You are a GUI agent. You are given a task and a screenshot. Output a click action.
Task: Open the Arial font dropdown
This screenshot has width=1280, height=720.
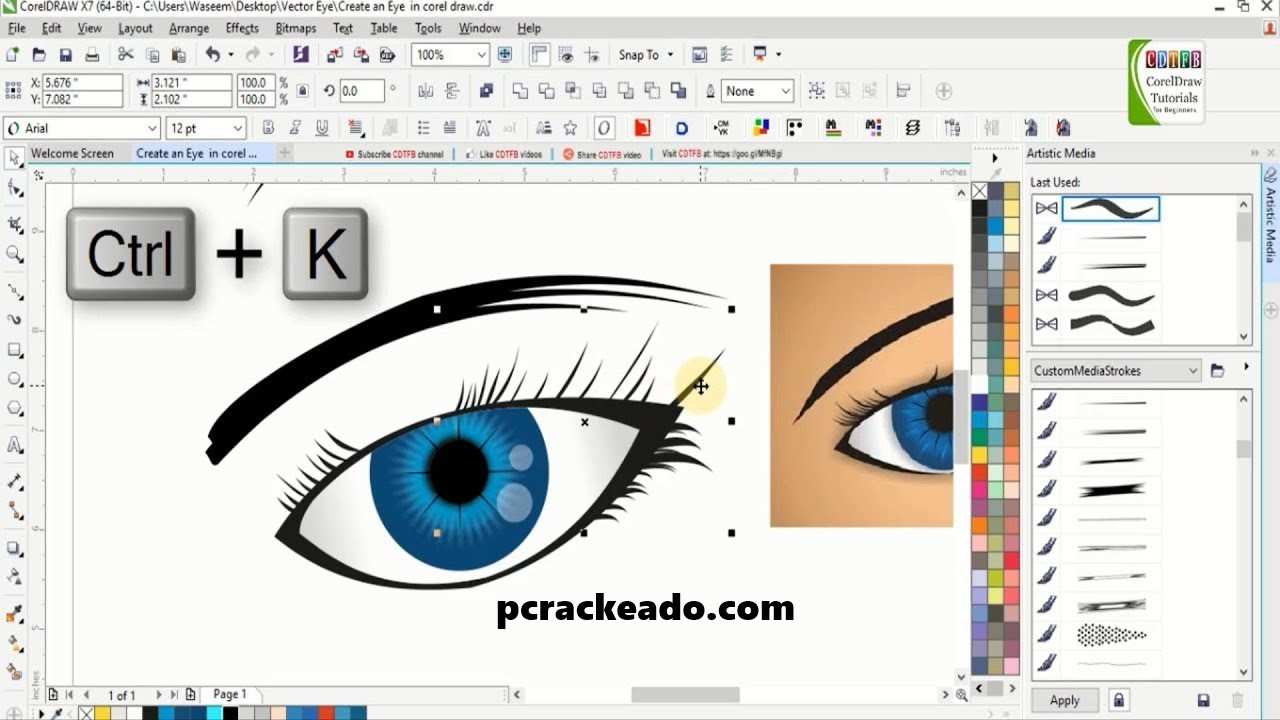click(x=152, y=128)
